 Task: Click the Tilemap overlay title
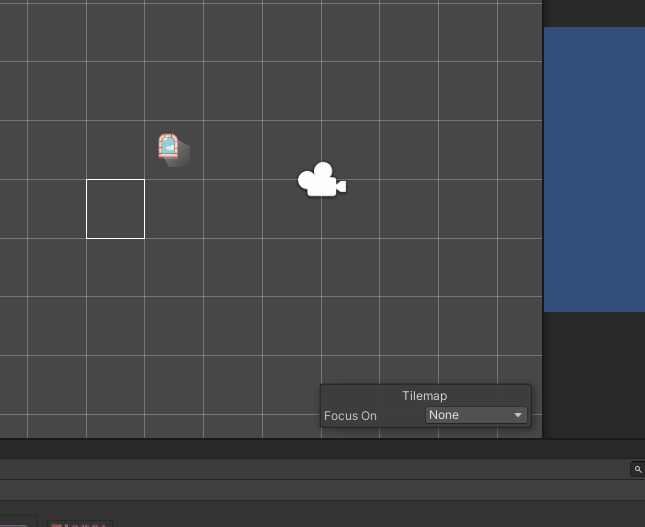[x=425, y=396]
